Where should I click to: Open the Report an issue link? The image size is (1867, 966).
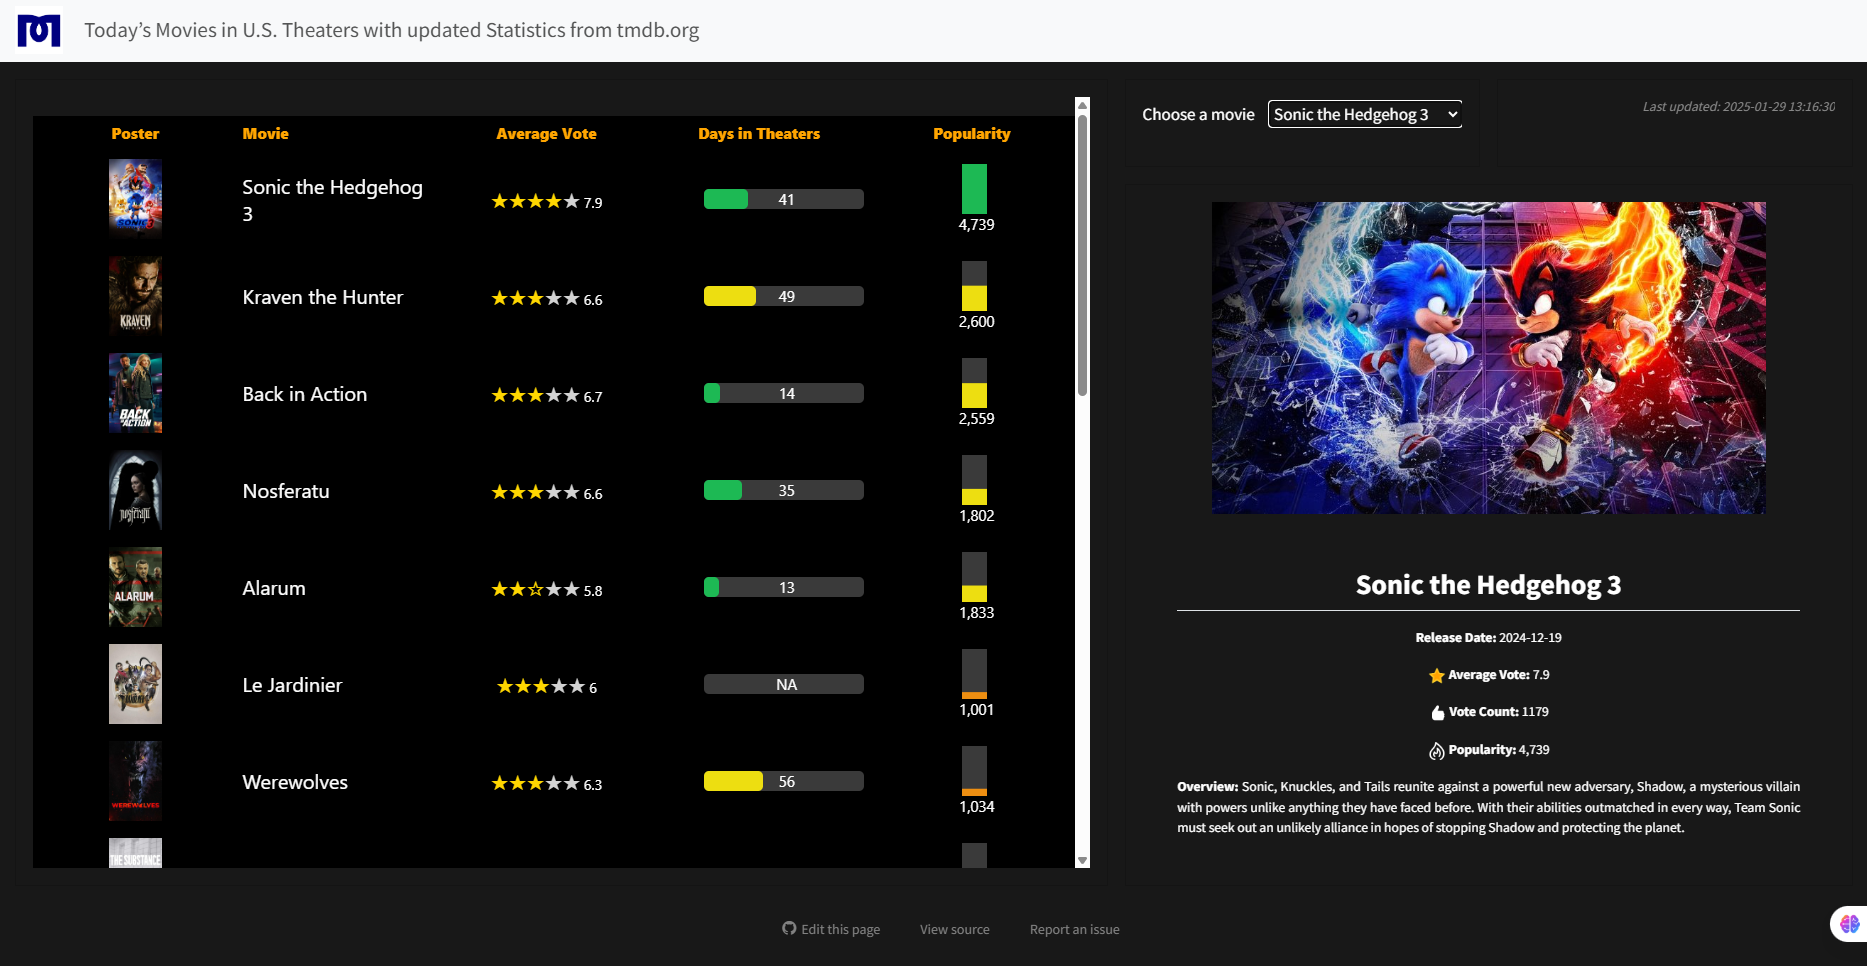point(1075,929)
